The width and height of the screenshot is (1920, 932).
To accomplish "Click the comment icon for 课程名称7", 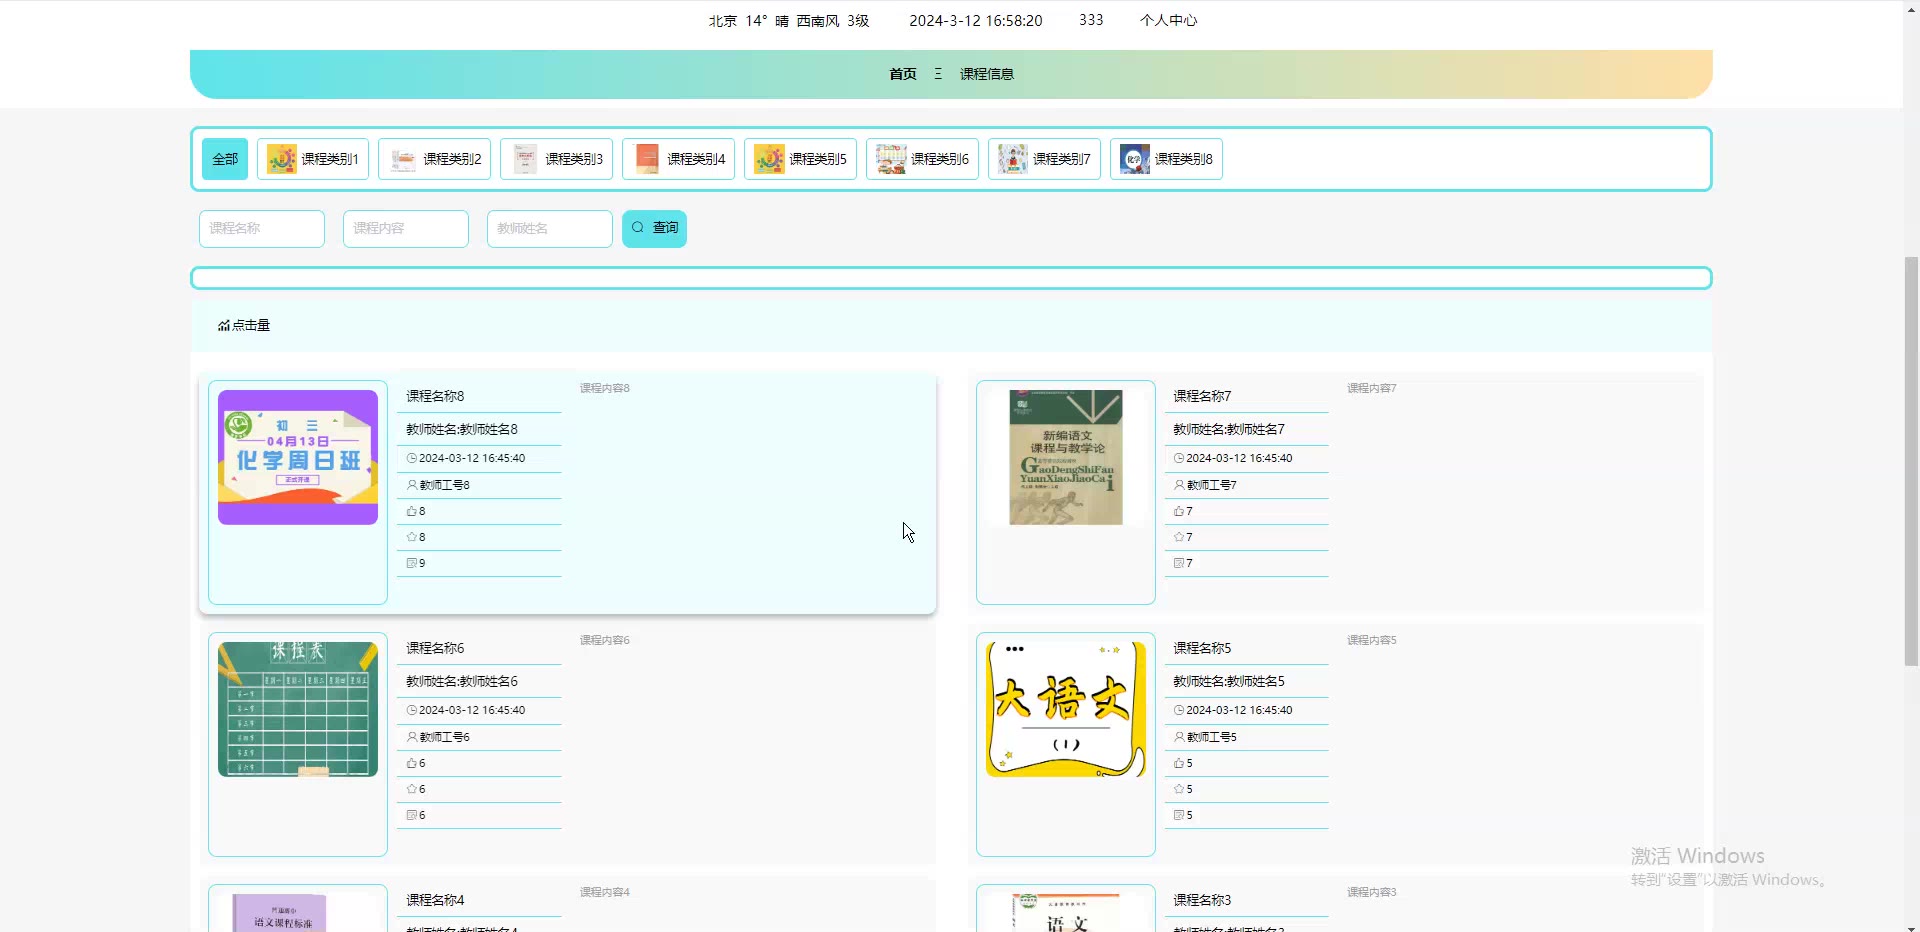I will [x=1179, y=563].
